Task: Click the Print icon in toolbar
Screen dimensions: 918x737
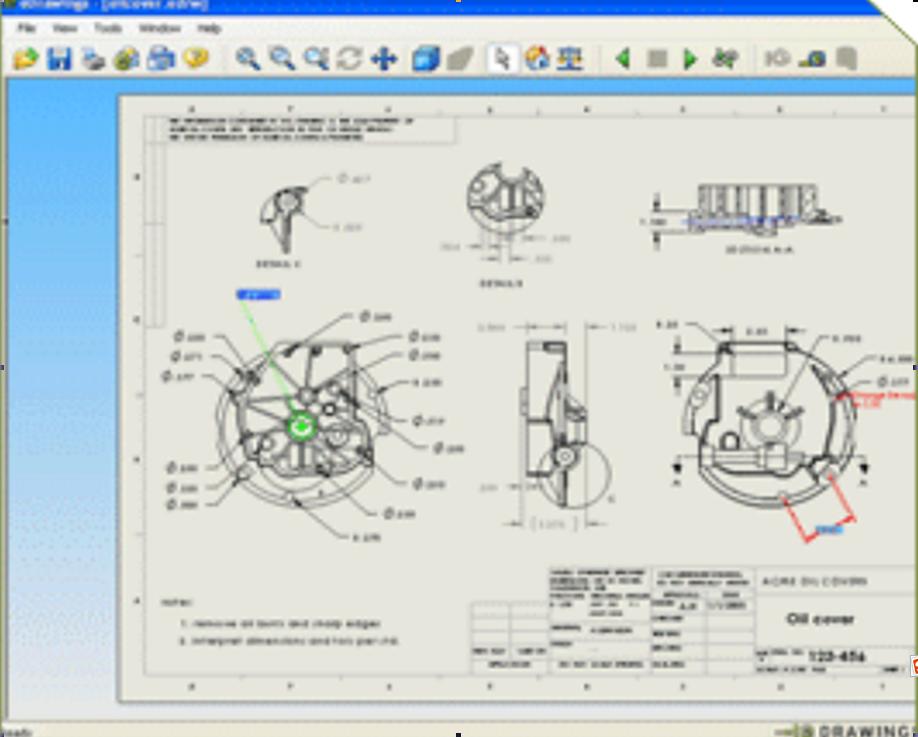Action: tap(93, 59)
